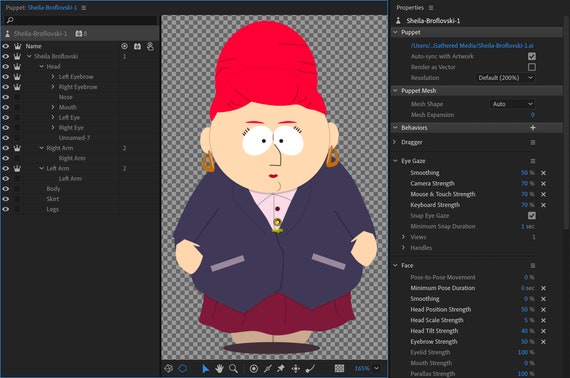Select the Nose layer row
The width and height of the screenshot is (570, 378).
point(80,97)
